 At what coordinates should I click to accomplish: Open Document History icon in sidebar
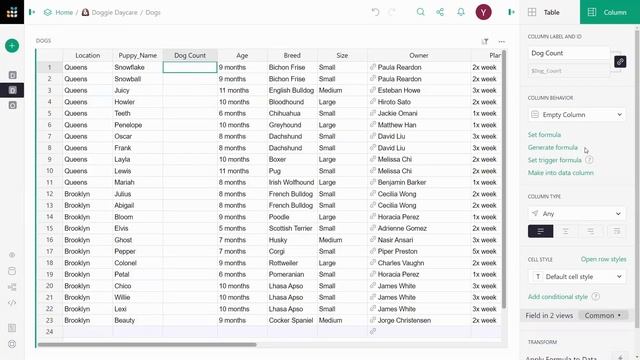pyautogui.click(x=12, y=287)
